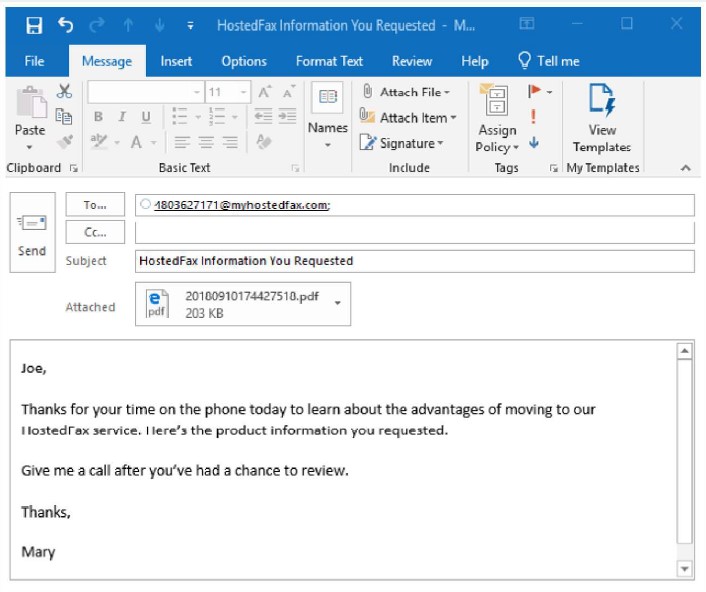Toggle Italic formatting
The height and width of the screenshot is (592, 706).
pyautogui.click(x=122, y=117)
